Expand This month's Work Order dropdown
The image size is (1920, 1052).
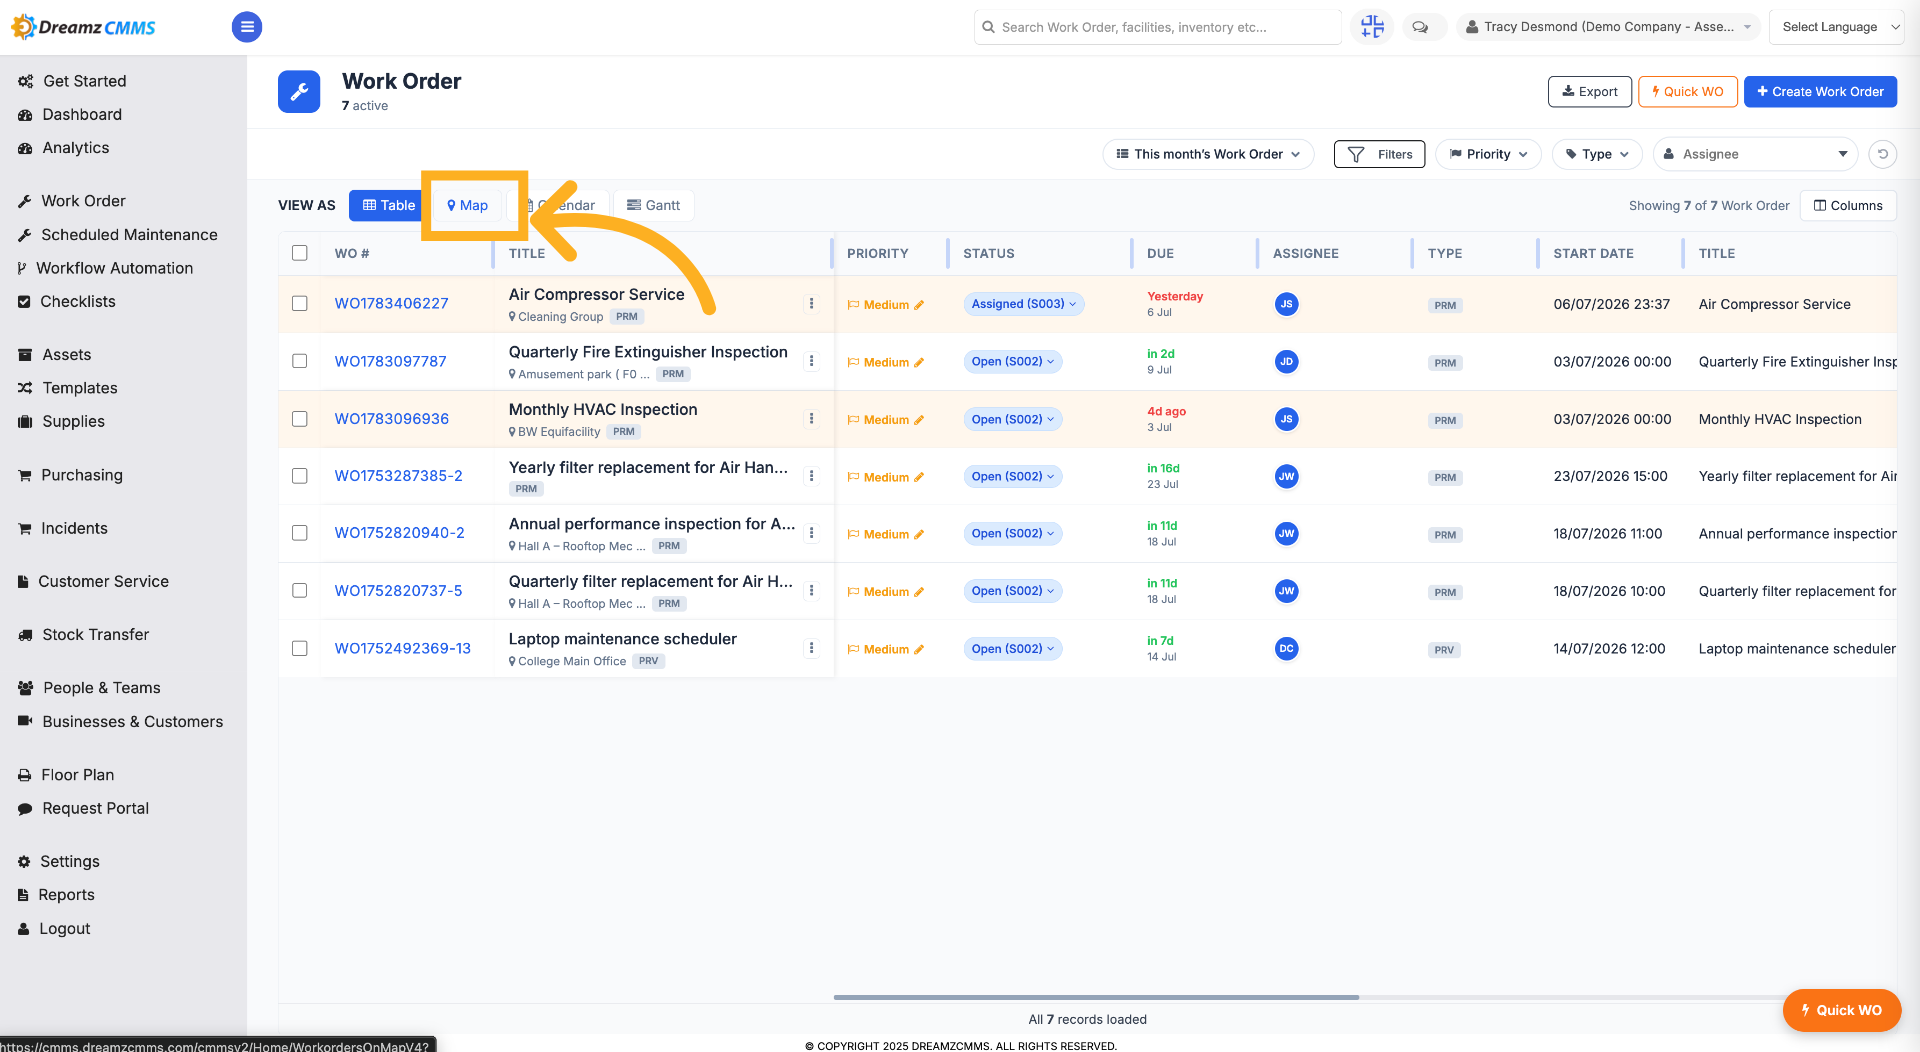(x=1208, y=154)
